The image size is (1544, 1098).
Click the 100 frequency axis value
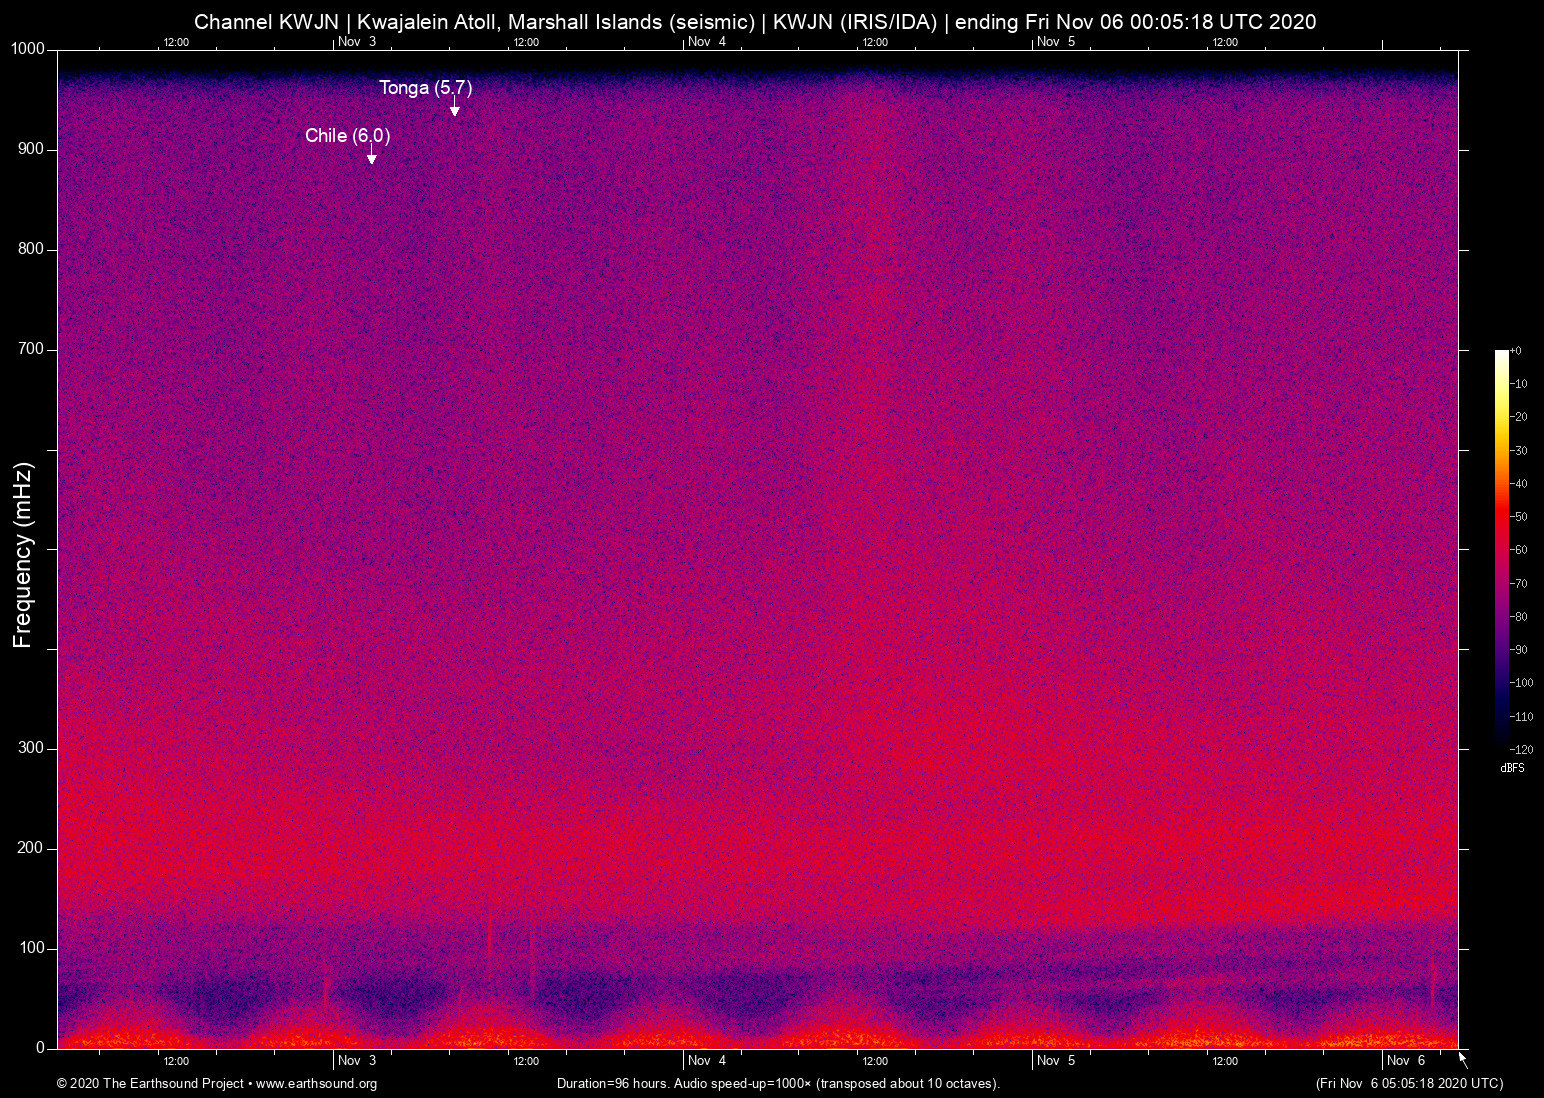pyautogui.click(x=31, y=949)
